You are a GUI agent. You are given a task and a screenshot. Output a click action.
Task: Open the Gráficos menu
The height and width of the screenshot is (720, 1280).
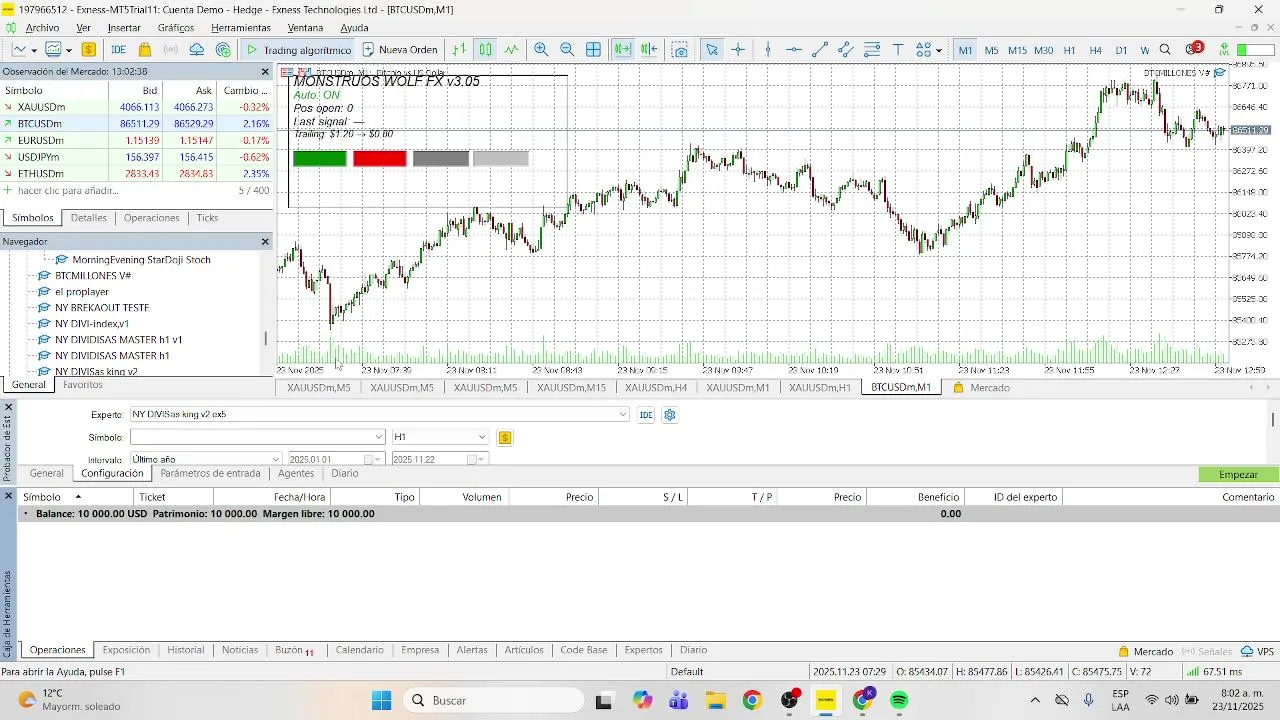pyautogui.click(x=176, y=28)
